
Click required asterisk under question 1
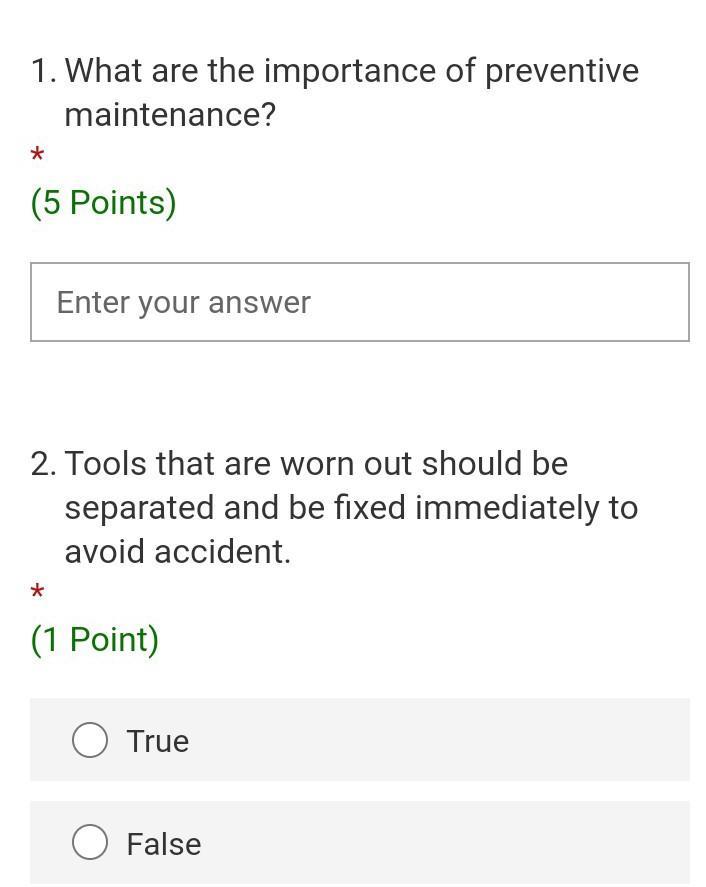pyautogui.click(x=37, y=154)
